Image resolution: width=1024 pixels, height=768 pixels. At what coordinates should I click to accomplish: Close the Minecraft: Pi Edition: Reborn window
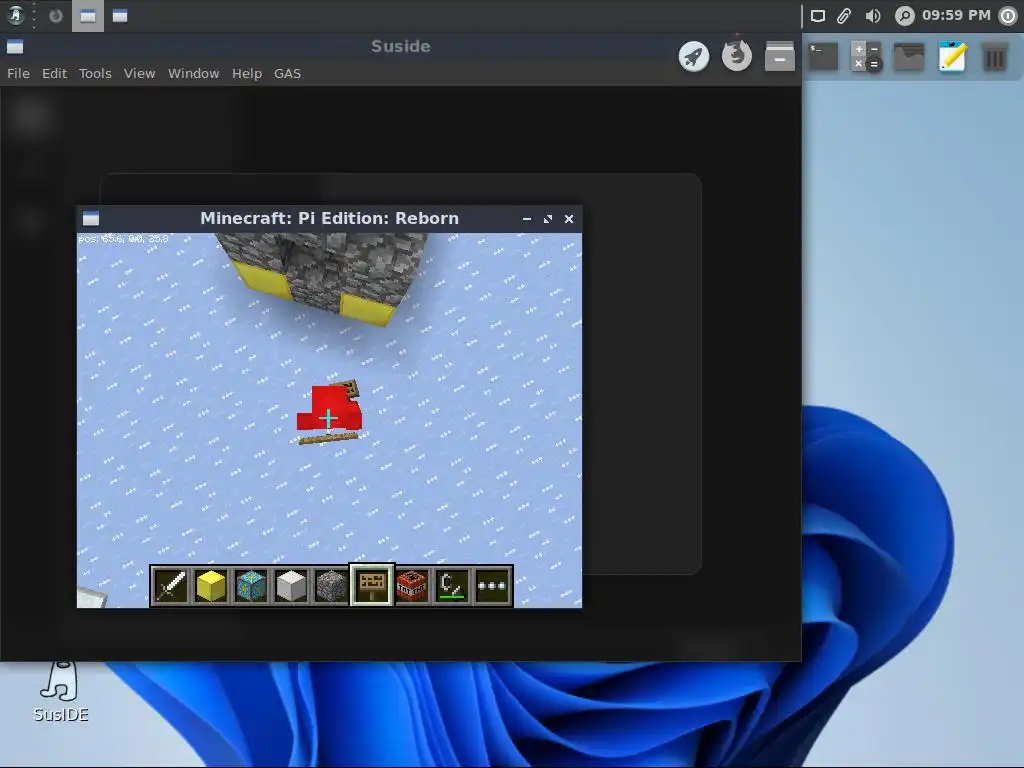click(569, 219)
